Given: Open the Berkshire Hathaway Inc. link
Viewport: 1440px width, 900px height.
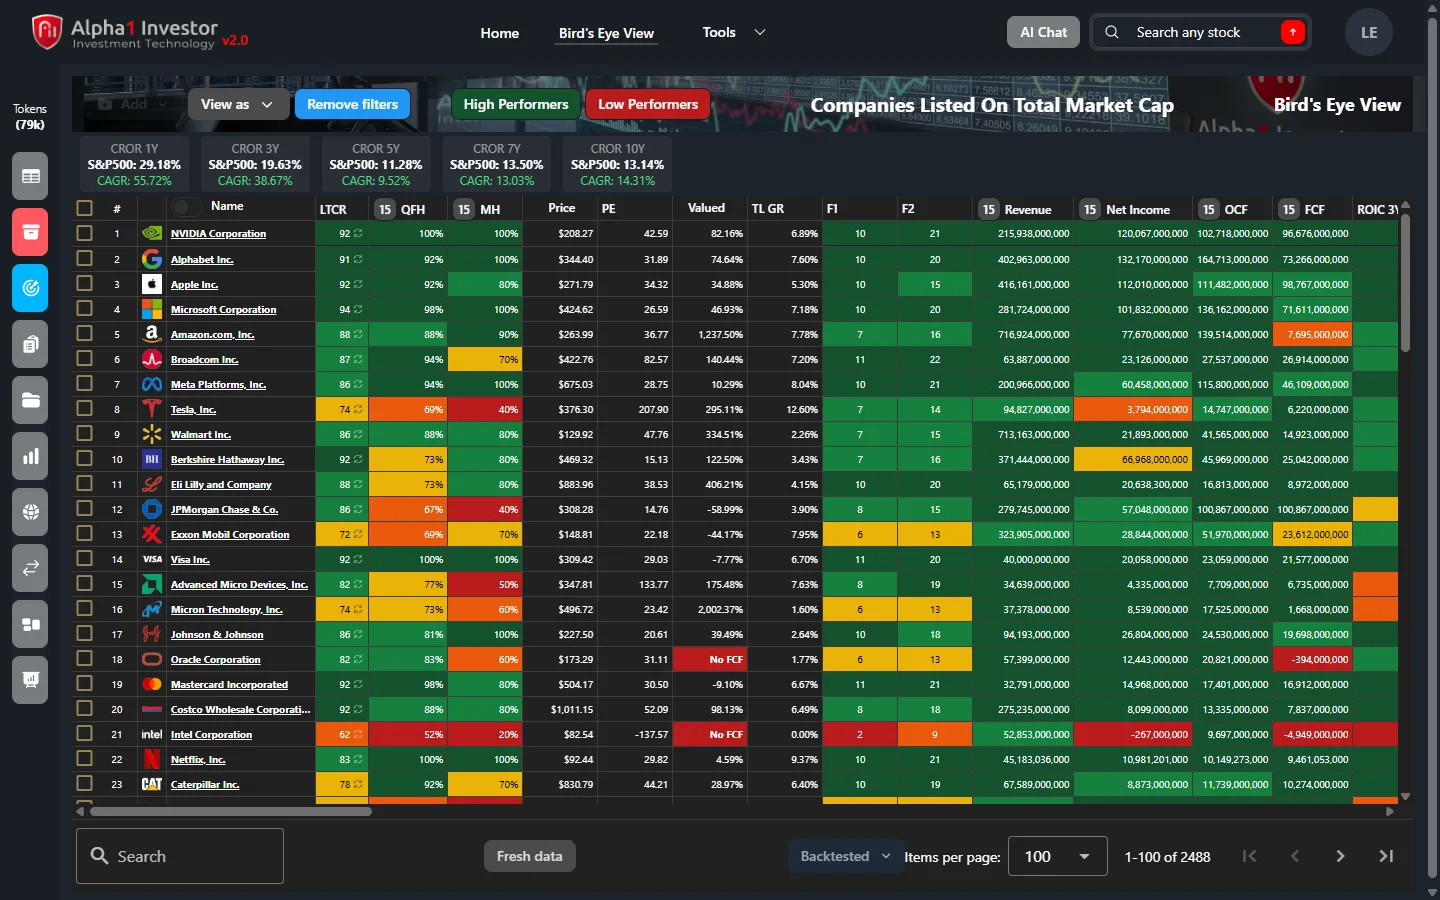Looking at the screenshot, I should click(x=227, y=460).
